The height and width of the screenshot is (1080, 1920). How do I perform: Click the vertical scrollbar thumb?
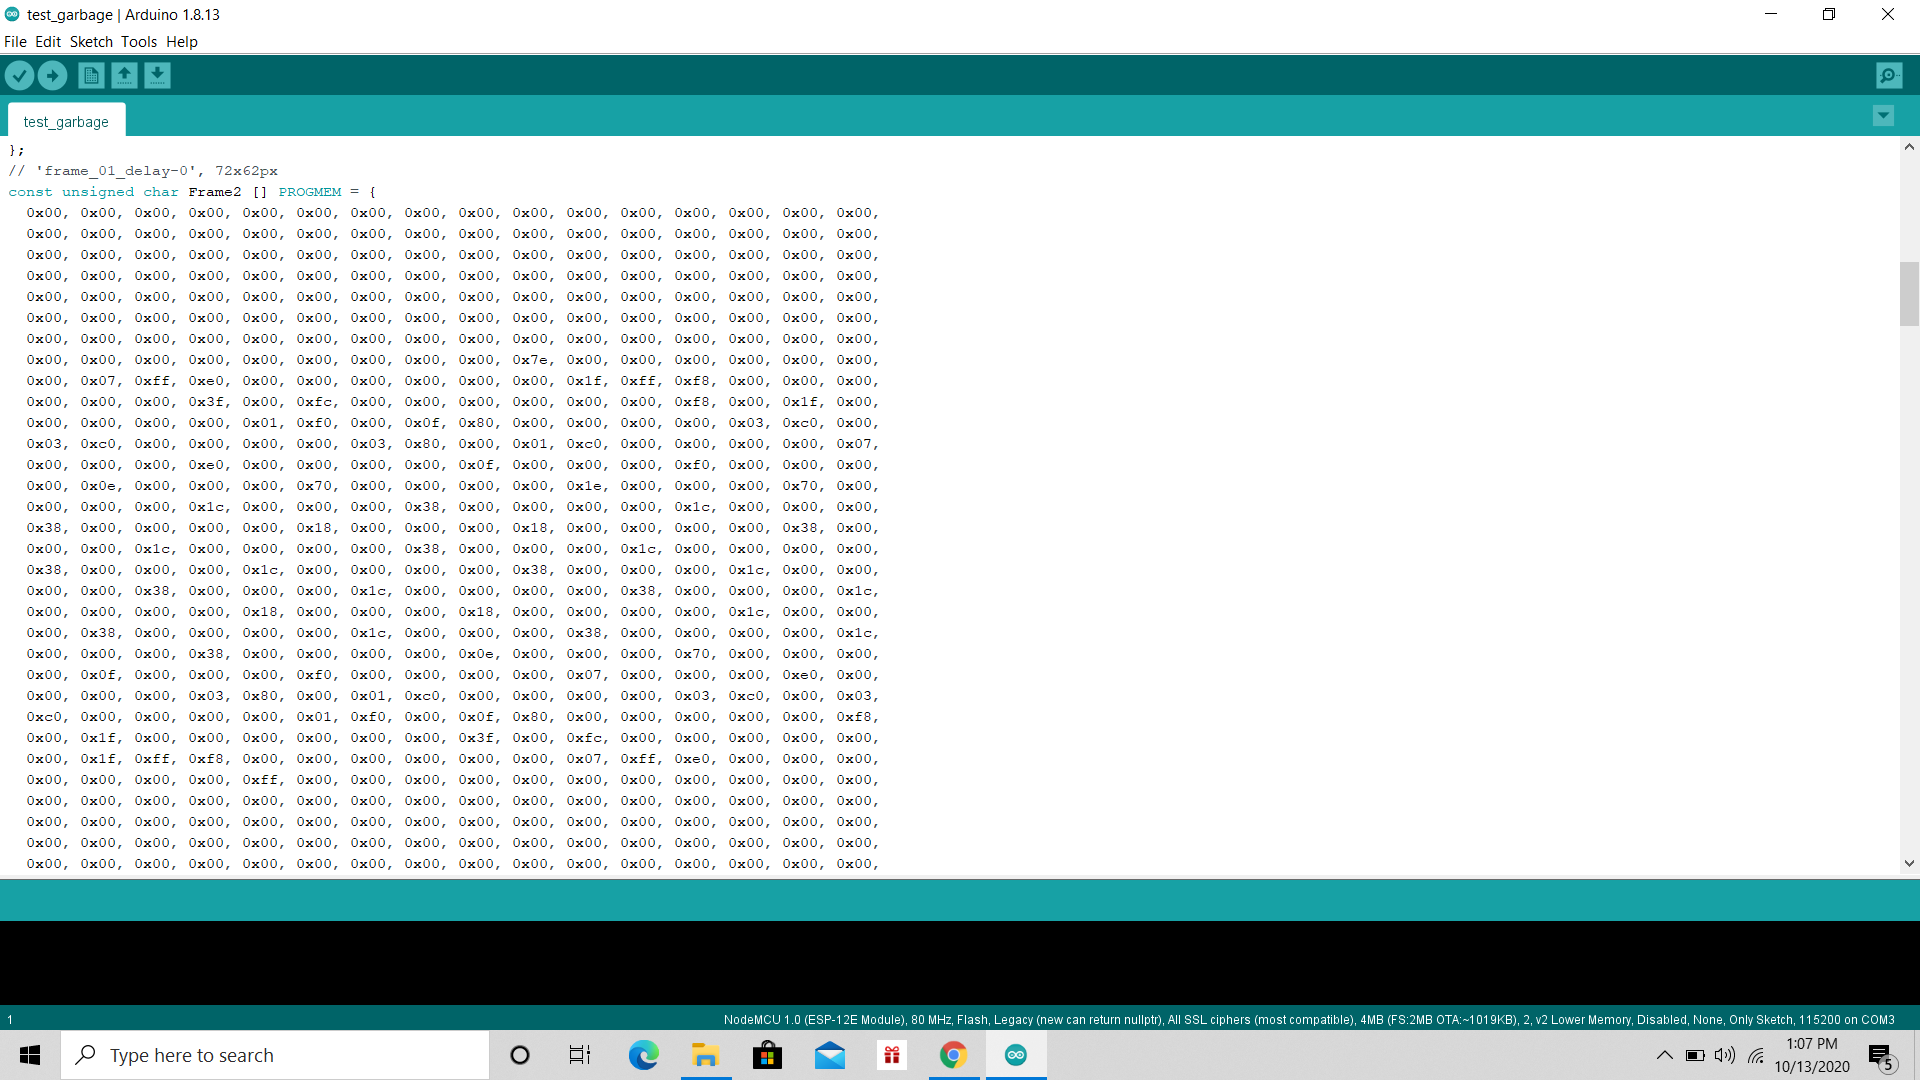tap(1909, 294)
